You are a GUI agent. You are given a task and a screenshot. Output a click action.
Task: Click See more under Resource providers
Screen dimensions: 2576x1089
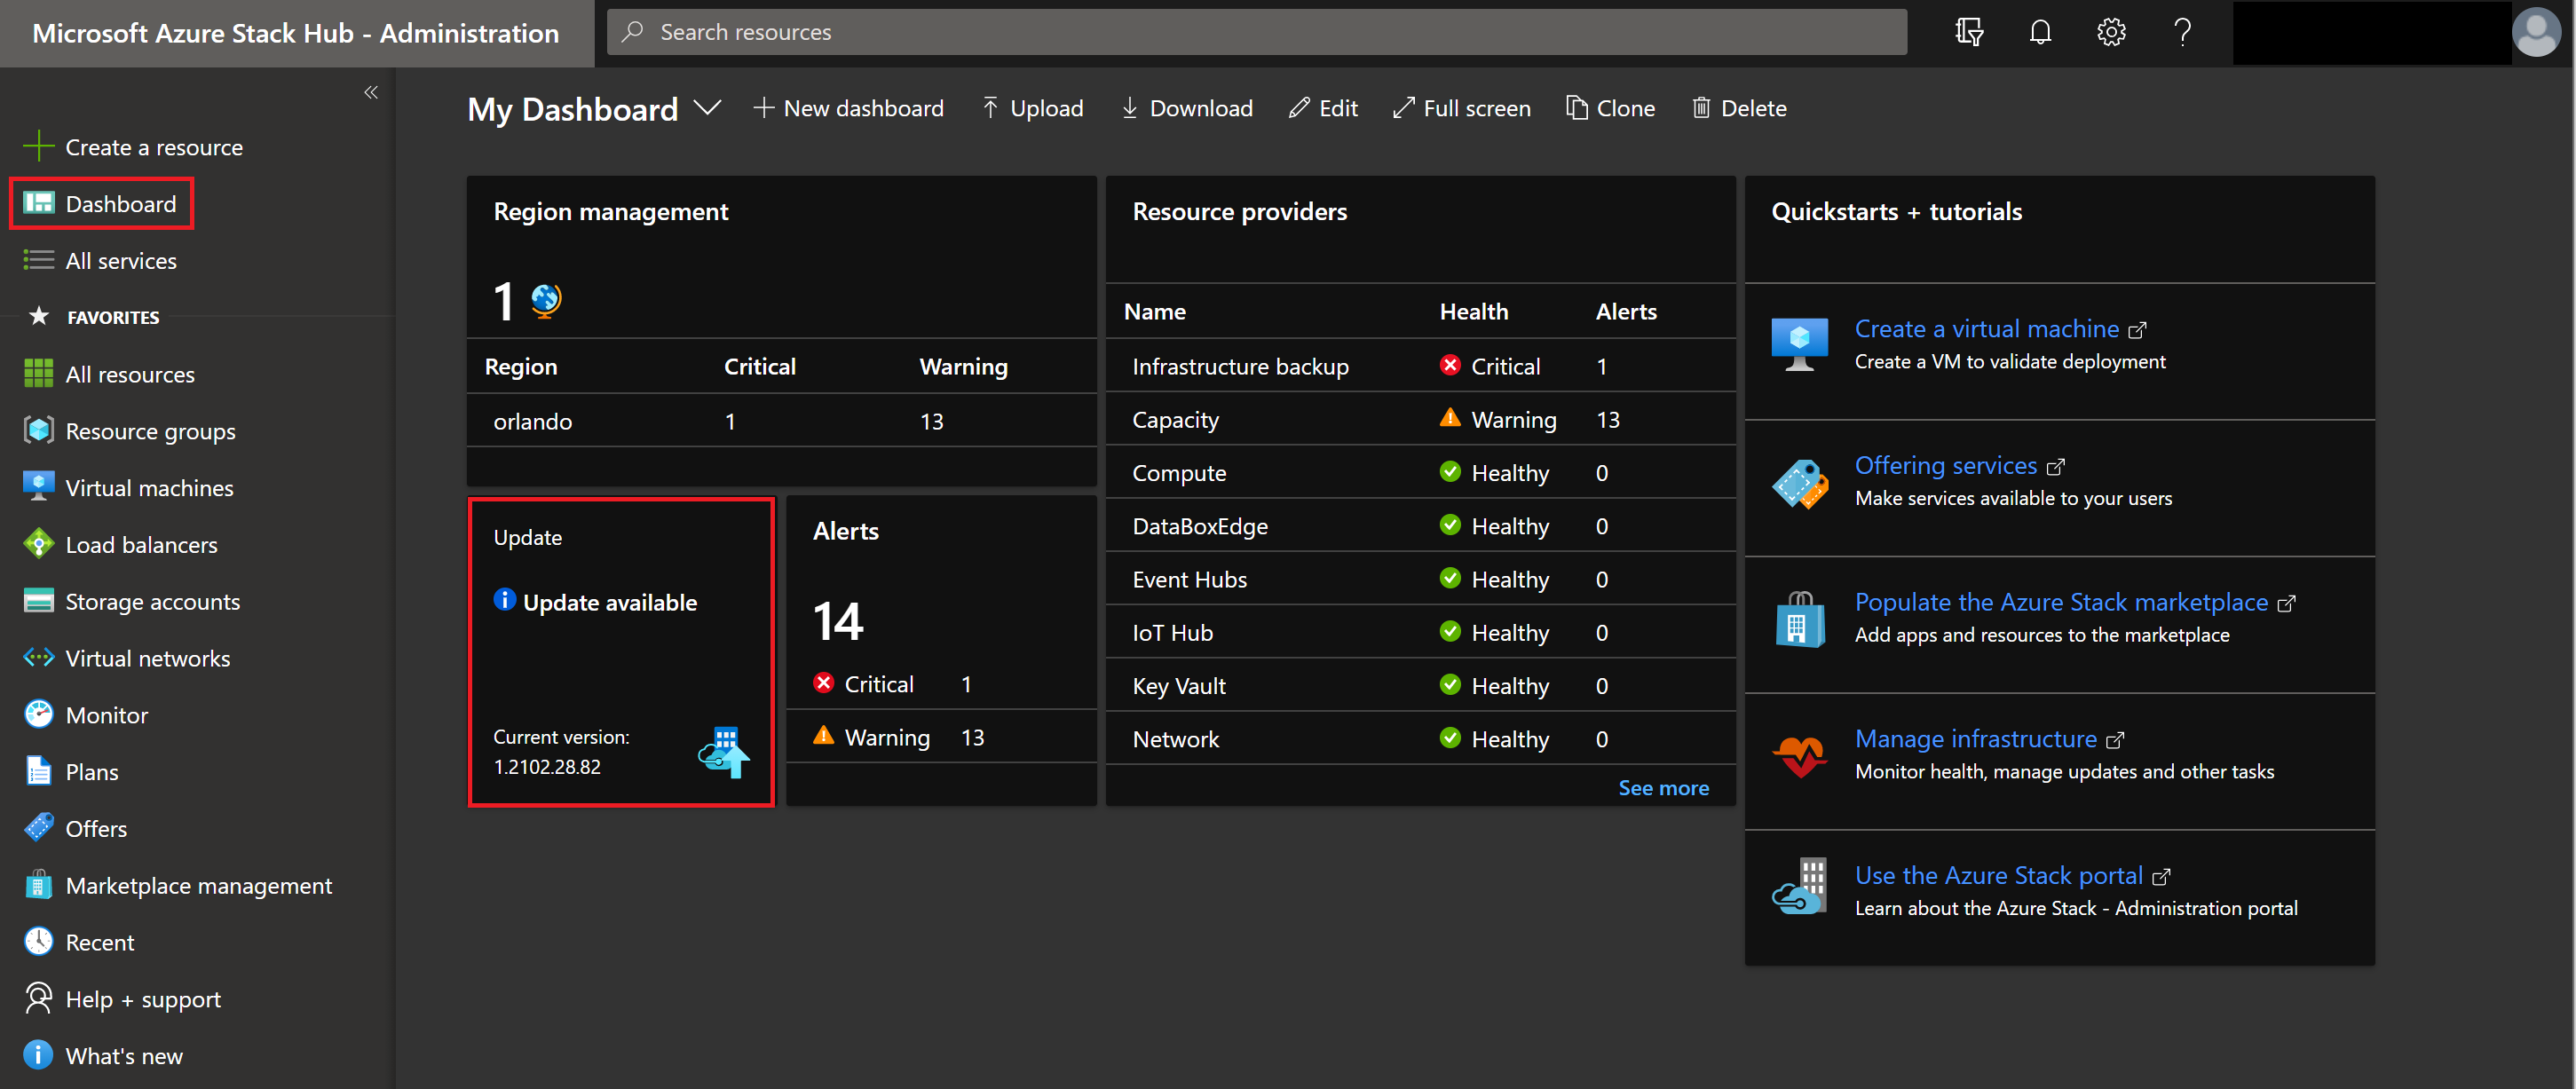[1663, 788]
